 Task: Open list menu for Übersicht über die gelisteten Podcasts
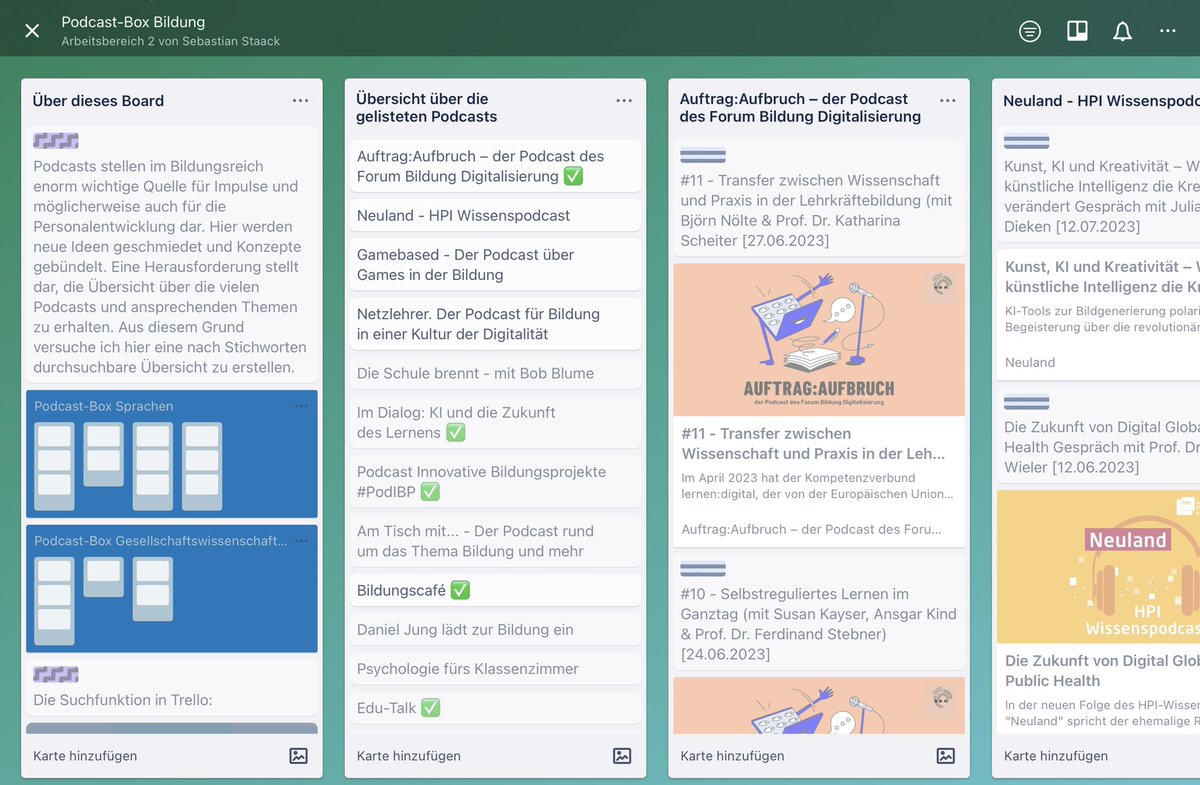(x=624, y=101)
